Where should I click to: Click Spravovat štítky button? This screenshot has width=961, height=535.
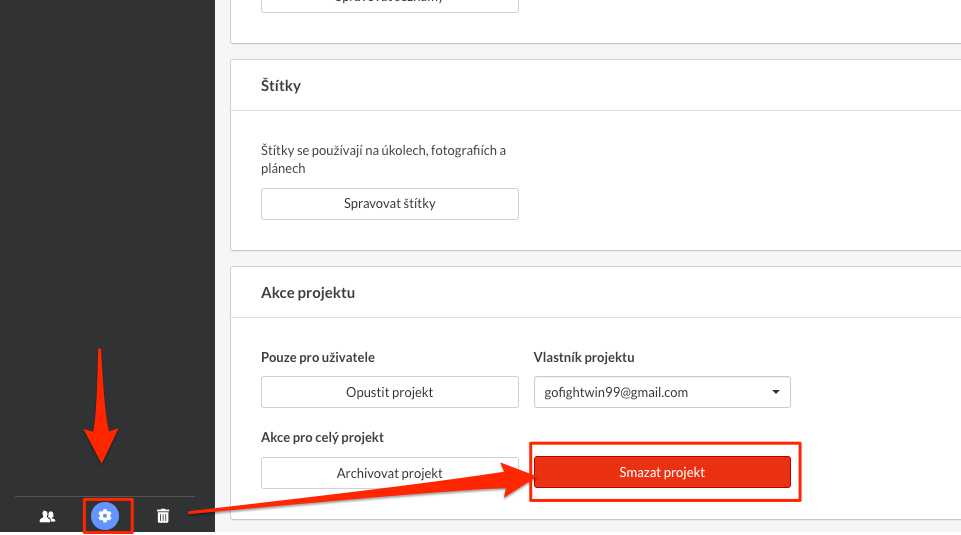click(x=390, y=203)
